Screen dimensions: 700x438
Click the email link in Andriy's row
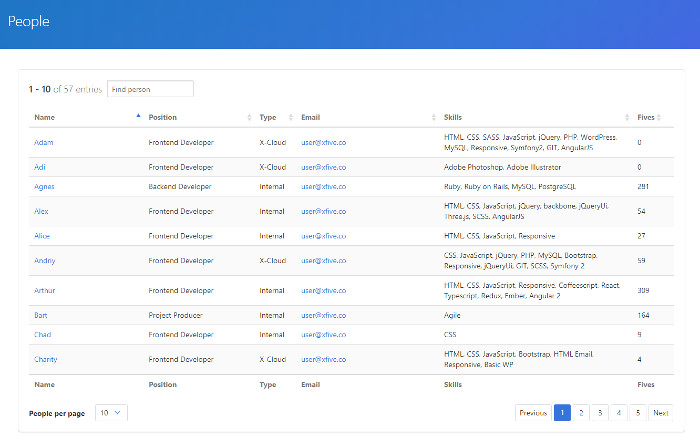coord(324,260)
